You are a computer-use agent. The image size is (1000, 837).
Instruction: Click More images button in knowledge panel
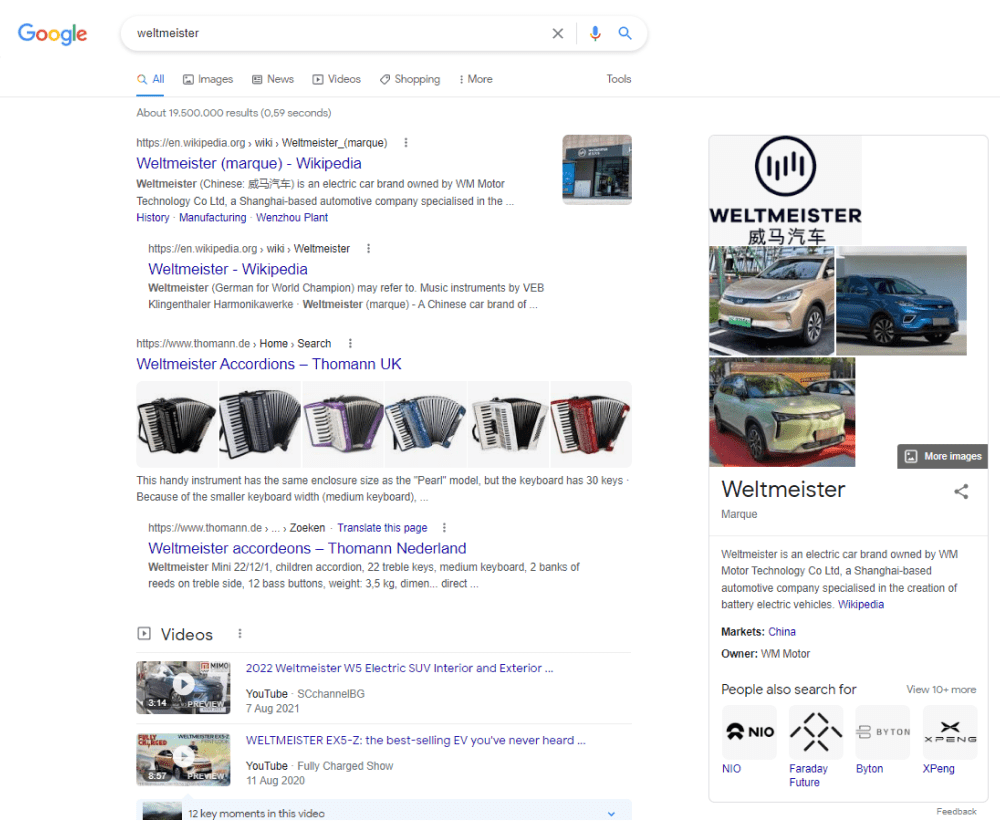[942, 456]
